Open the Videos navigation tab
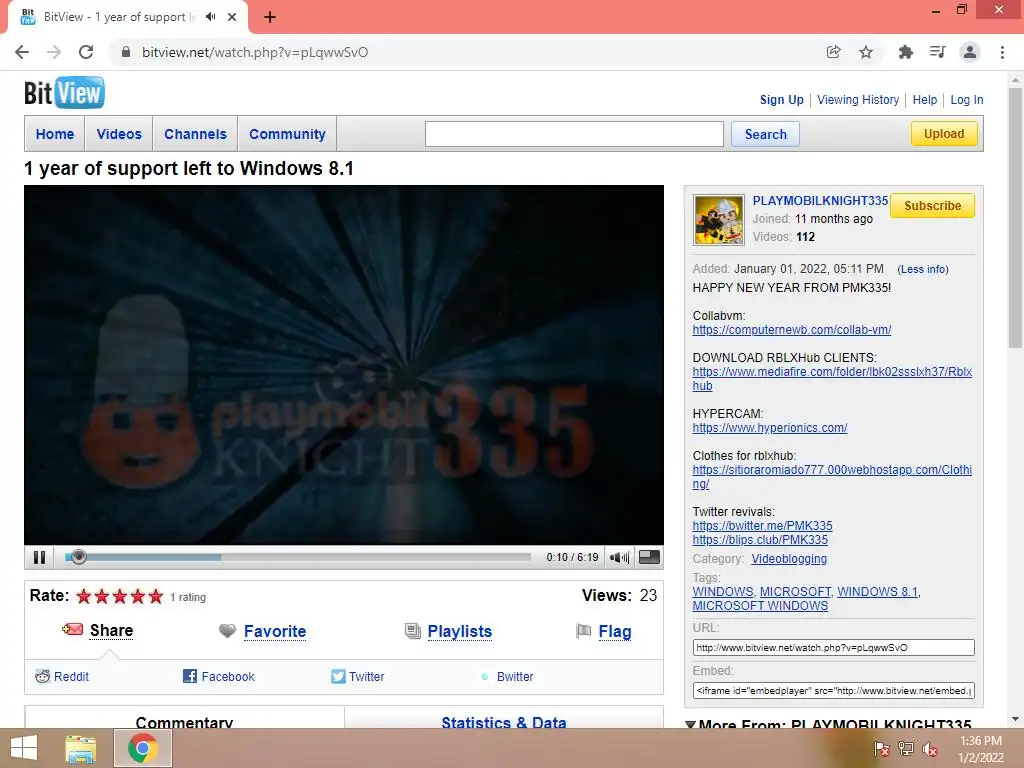Image resolution: width=1024 pixels, height=768 pixels. pyautogui.click(x=119, y=134)
